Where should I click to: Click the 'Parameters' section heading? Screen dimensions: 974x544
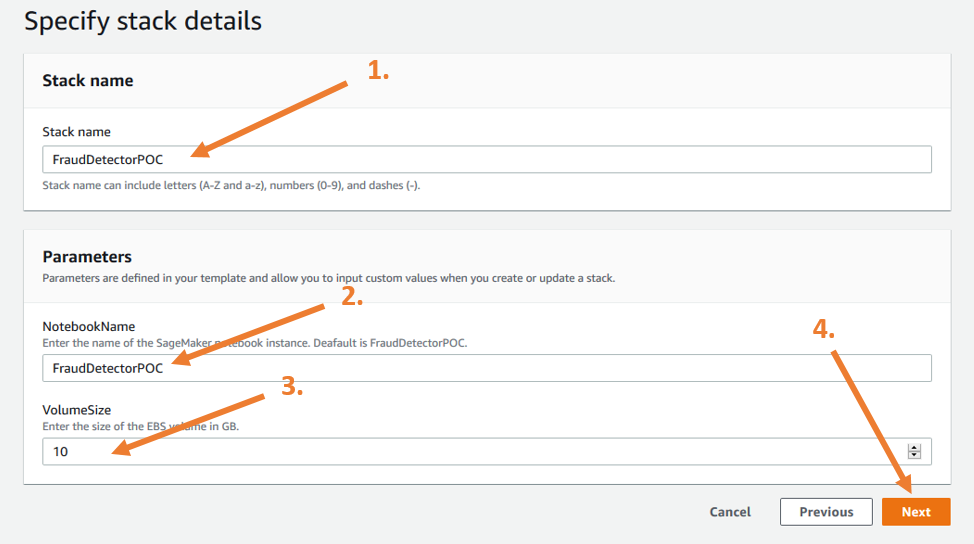coord(87,256)
